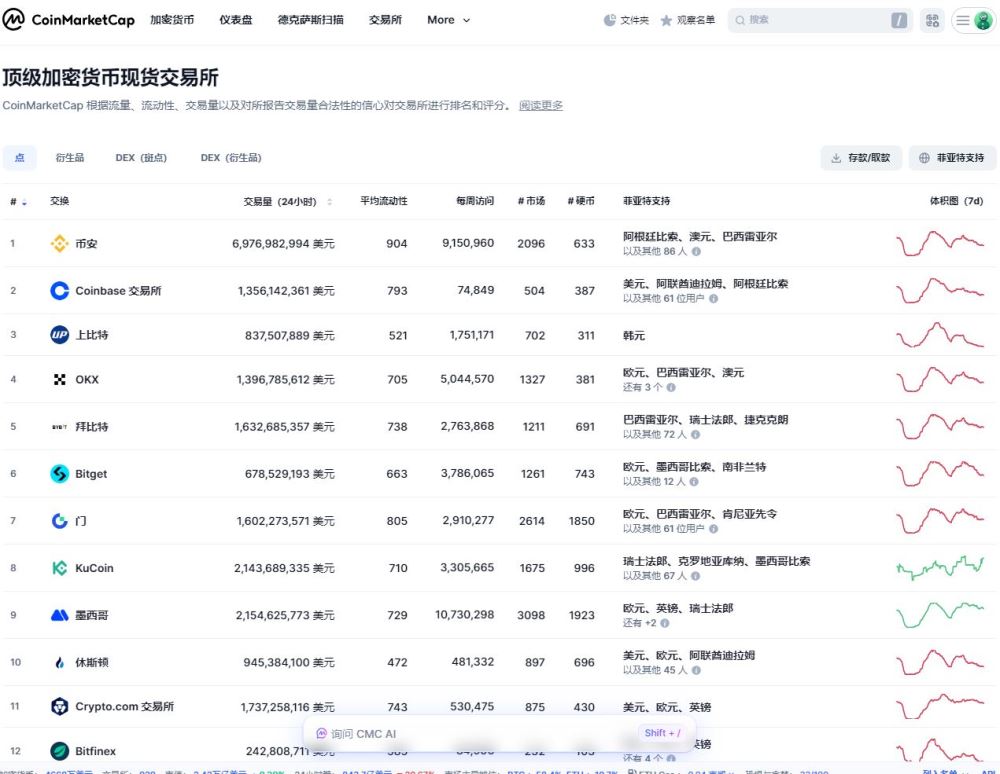
Task: Click info icon in OKX fiat row
Action: (x=671, y=387)
